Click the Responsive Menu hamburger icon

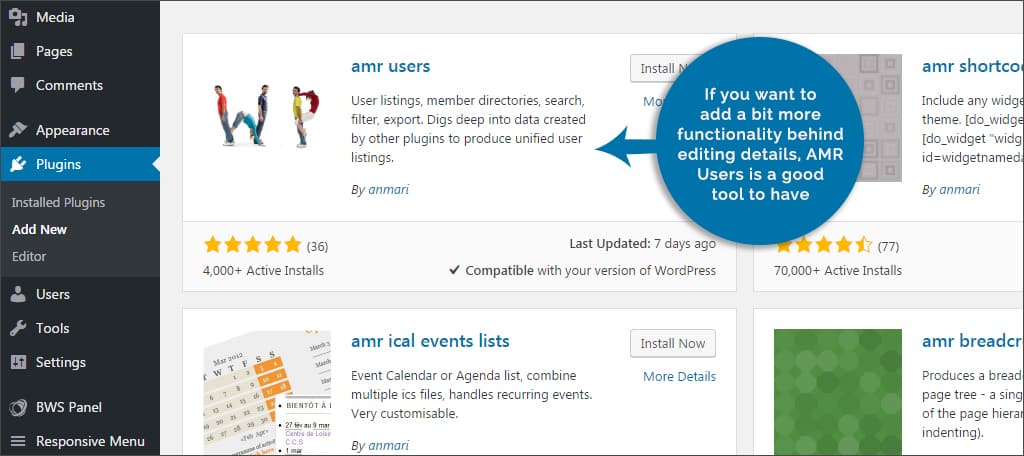pos(18,441)
